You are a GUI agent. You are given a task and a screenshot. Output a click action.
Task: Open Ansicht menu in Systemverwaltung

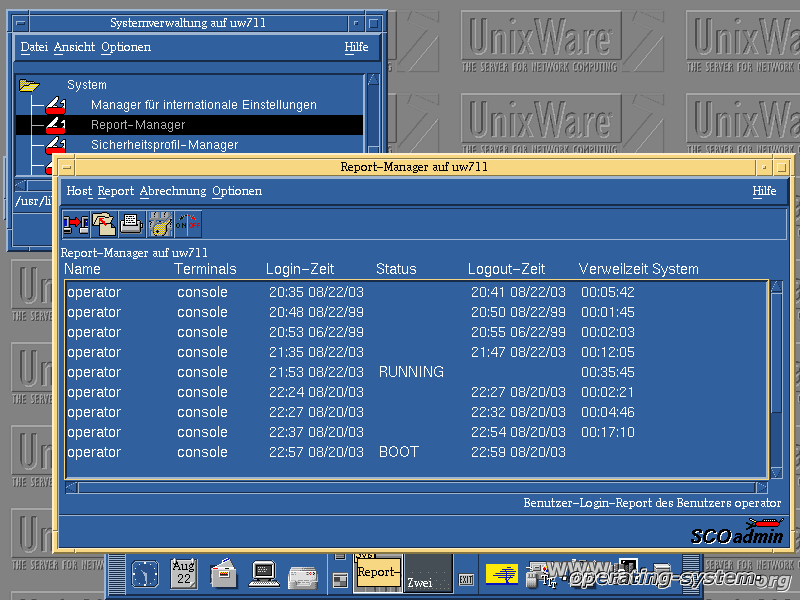pyautogui.click(x=74, y=47)
